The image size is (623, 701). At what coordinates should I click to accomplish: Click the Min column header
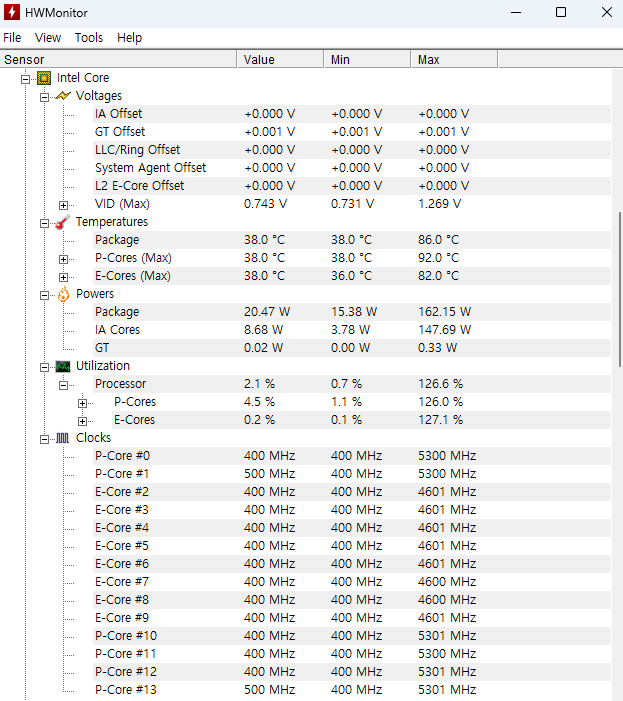(x=367, y=59)
